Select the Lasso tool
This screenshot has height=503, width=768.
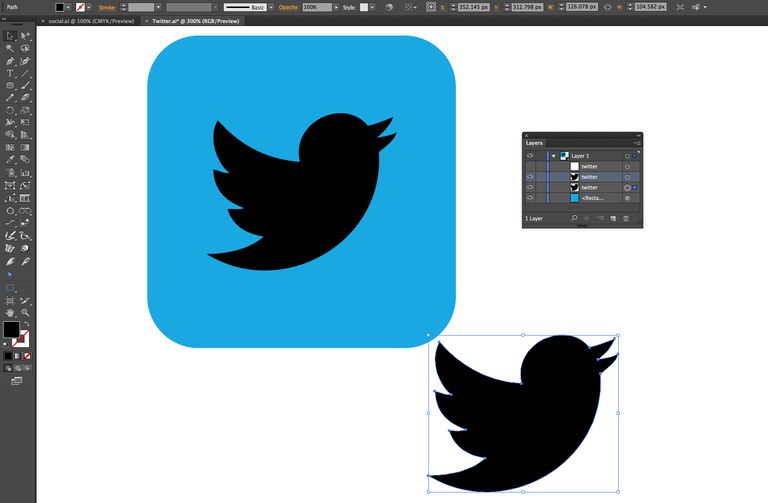tap(25, 48)
